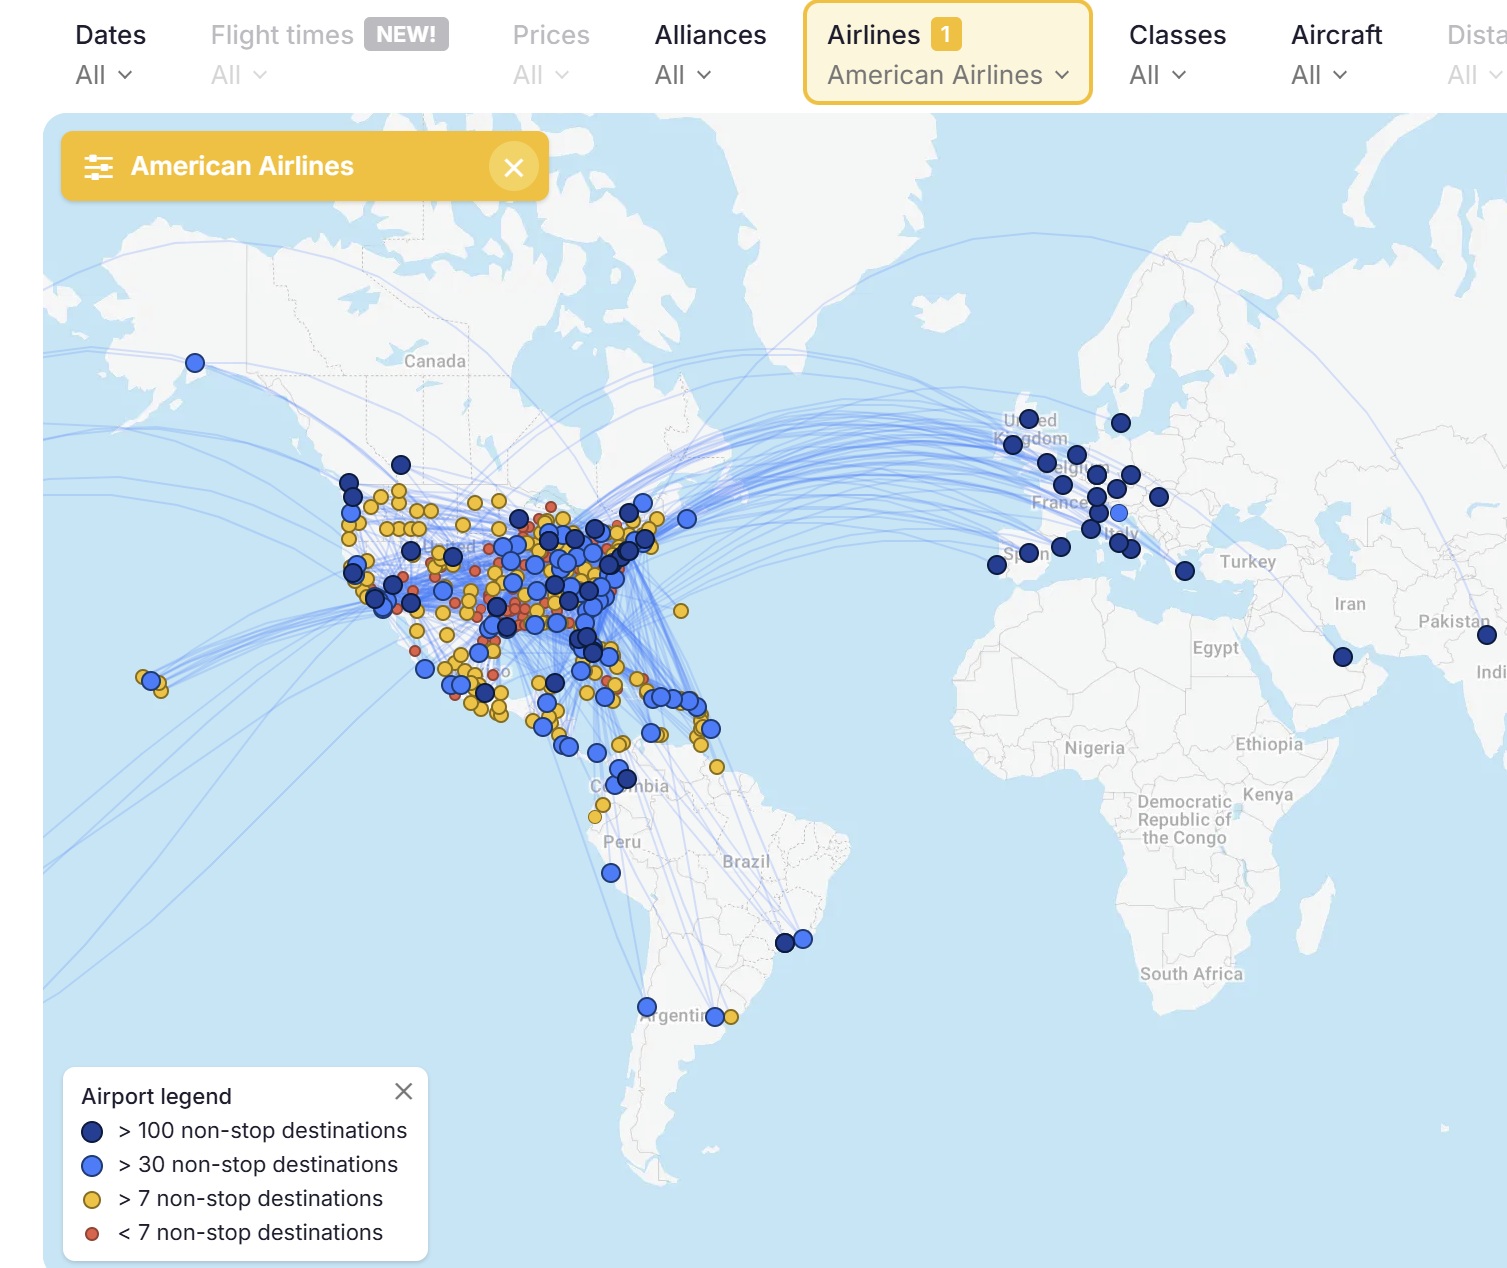Click the Democratic Republic of the Congo label

[x=1184, y=820]
